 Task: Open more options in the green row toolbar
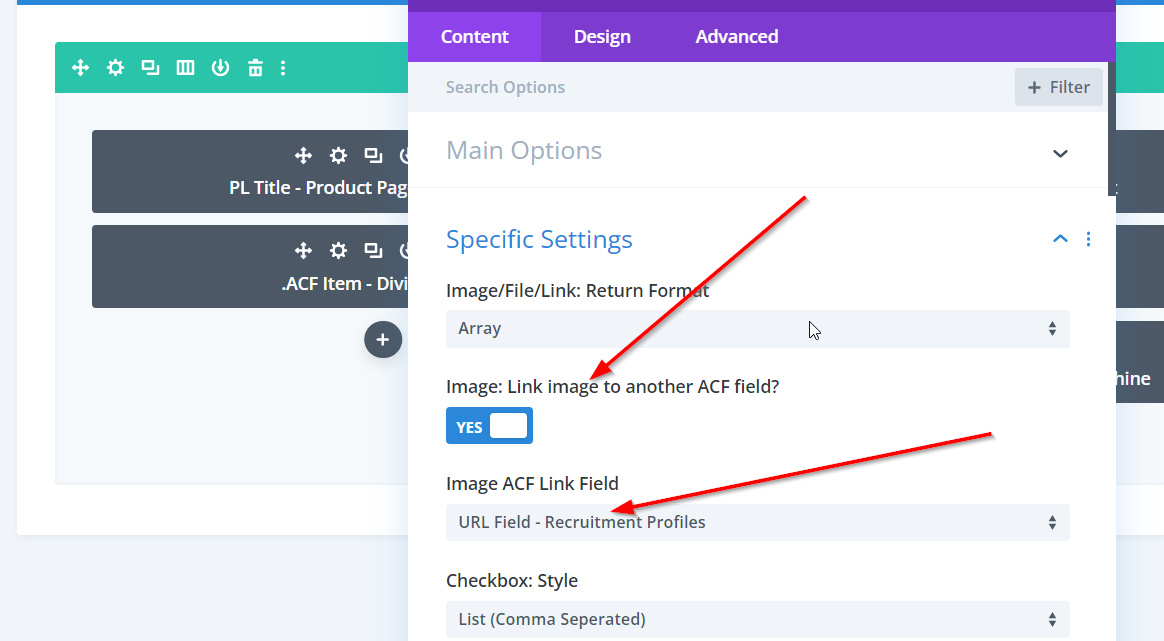coord(283,68)
